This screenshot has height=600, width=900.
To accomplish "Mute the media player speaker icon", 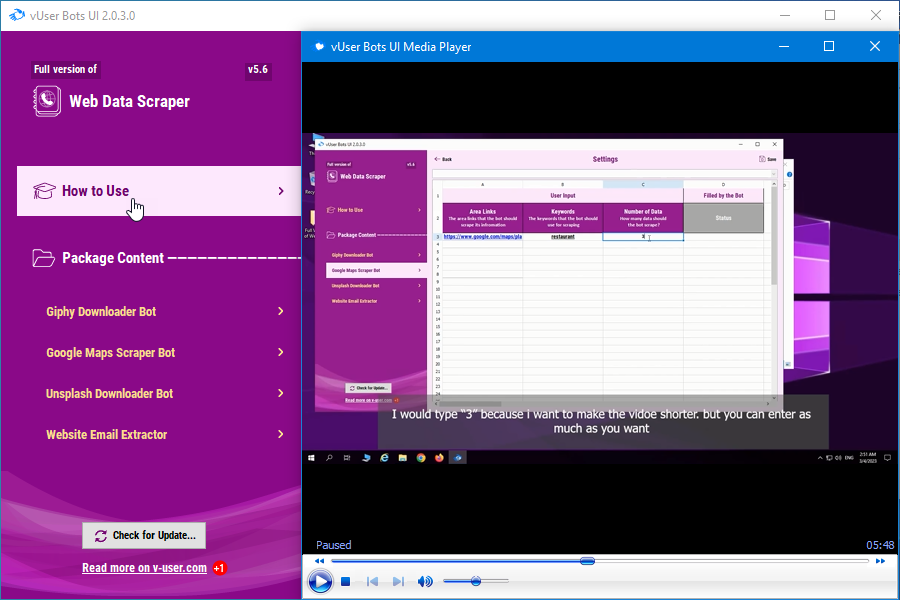I will point(425,582).
